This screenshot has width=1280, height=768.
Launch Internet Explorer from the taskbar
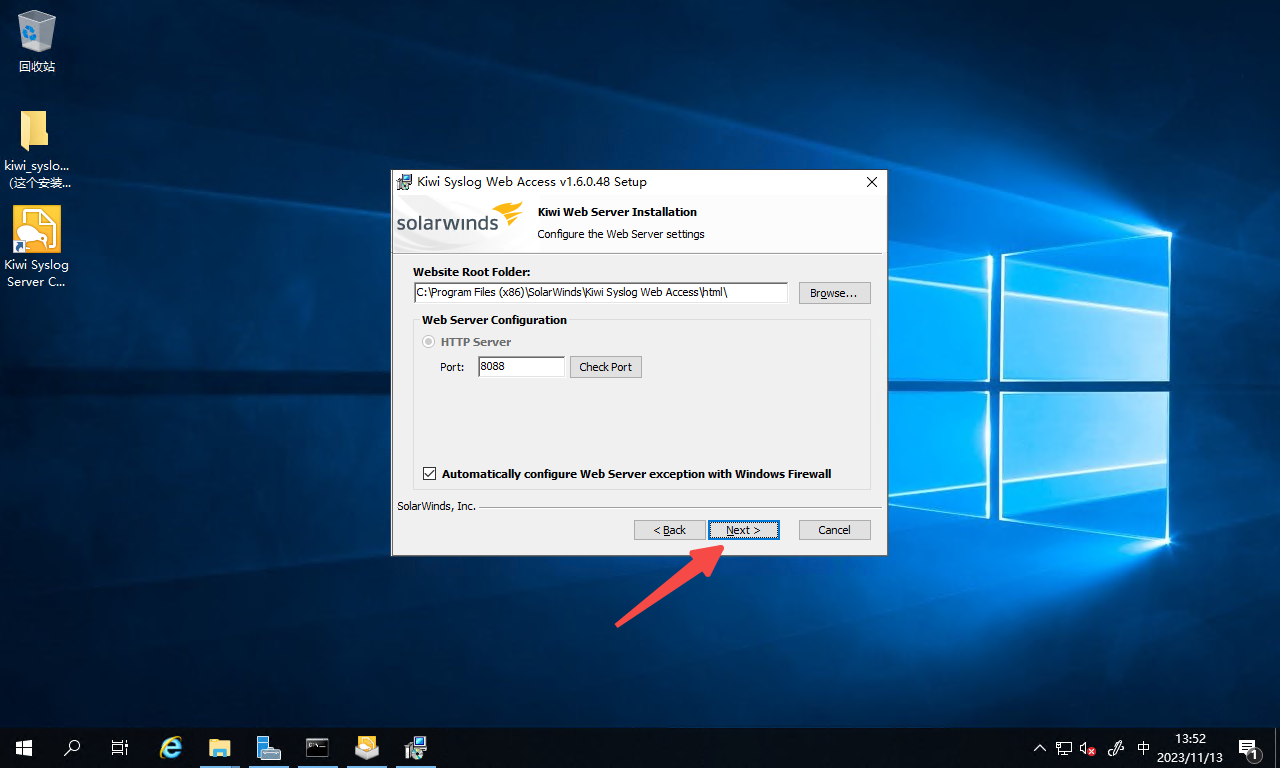(x=171, y=747)
